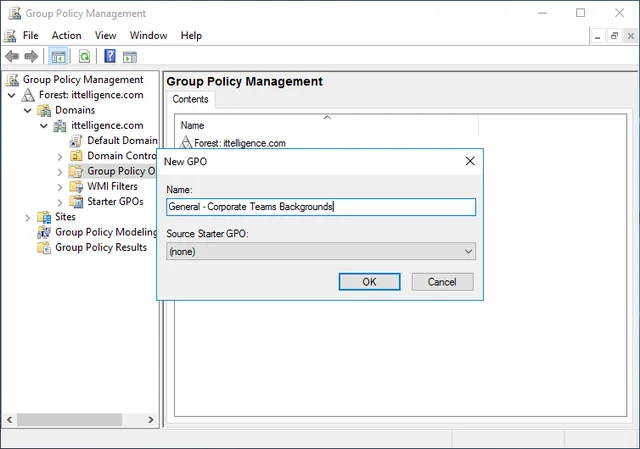Close the New GPO dialog with X
The image size is (640, 449).
[470, 161]
